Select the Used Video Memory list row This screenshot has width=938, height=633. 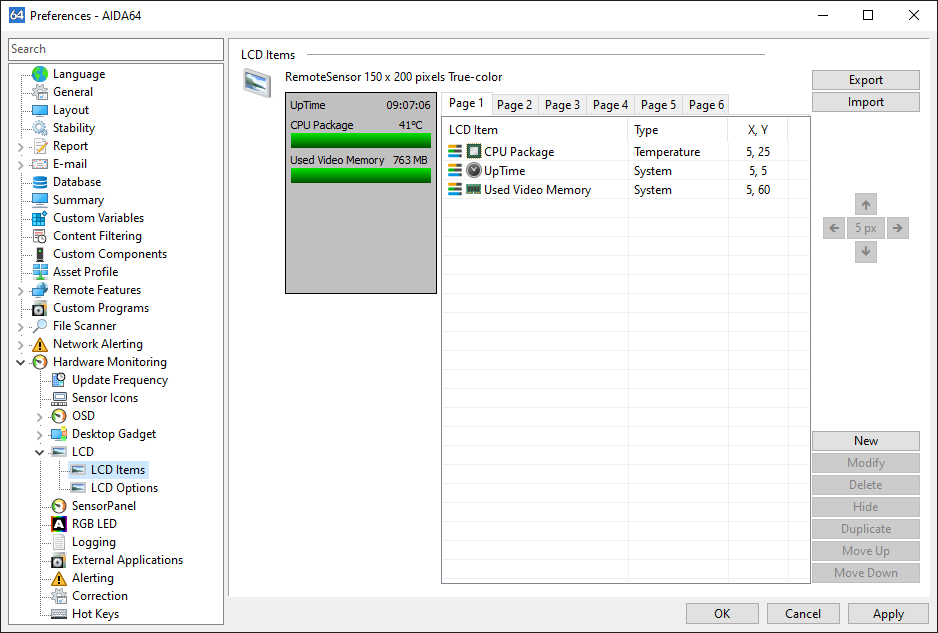625,190
